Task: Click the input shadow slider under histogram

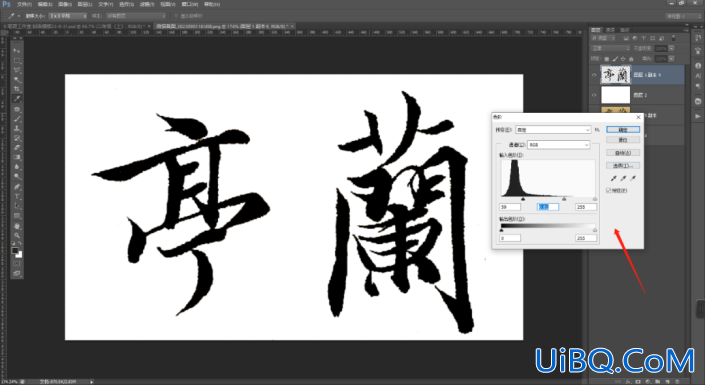Action: click(523, 199)
